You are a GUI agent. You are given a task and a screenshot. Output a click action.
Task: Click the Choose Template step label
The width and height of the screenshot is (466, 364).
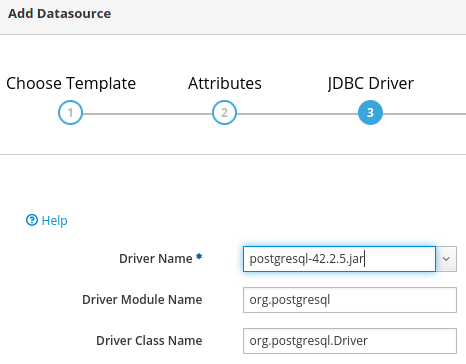pyautogui.click(x=71, y=83)
